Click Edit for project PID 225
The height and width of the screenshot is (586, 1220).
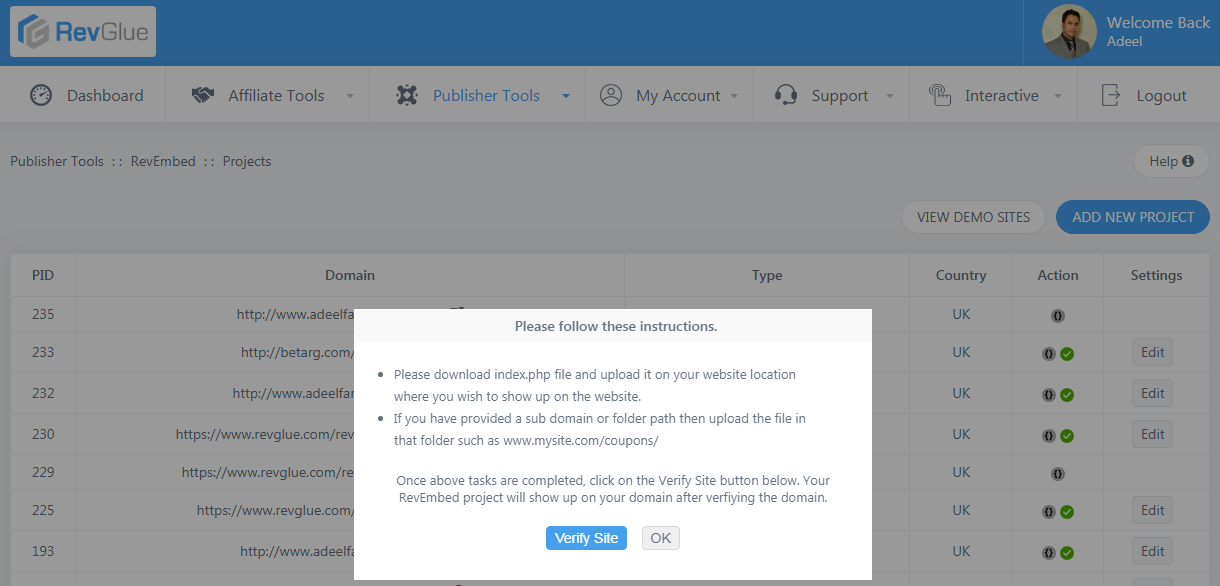pos(1153,510)
